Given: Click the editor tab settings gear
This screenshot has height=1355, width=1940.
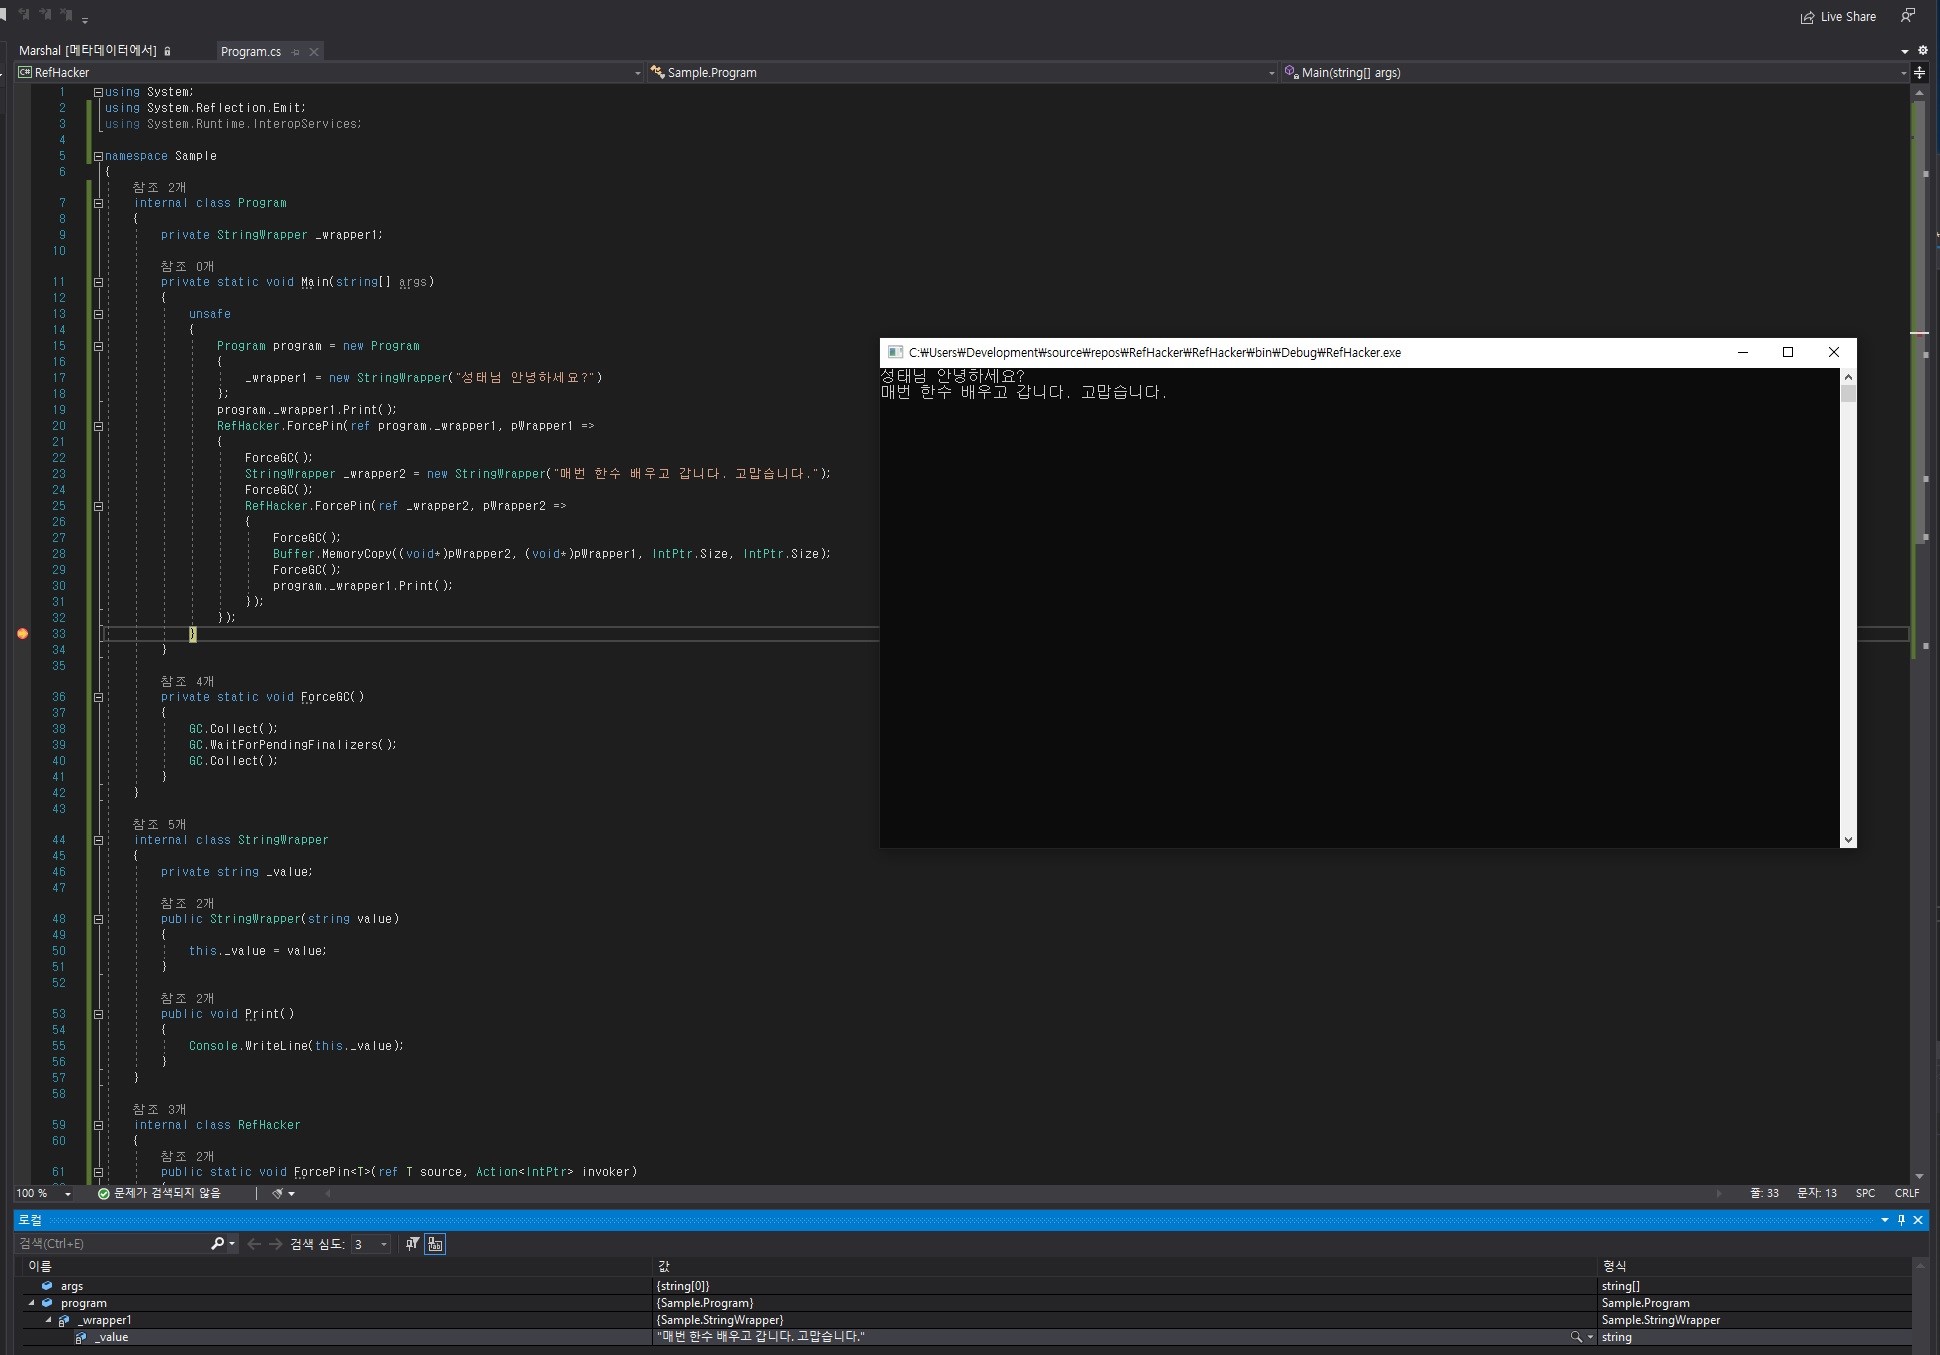Looking at the screenshot, I should (1922, 50).
